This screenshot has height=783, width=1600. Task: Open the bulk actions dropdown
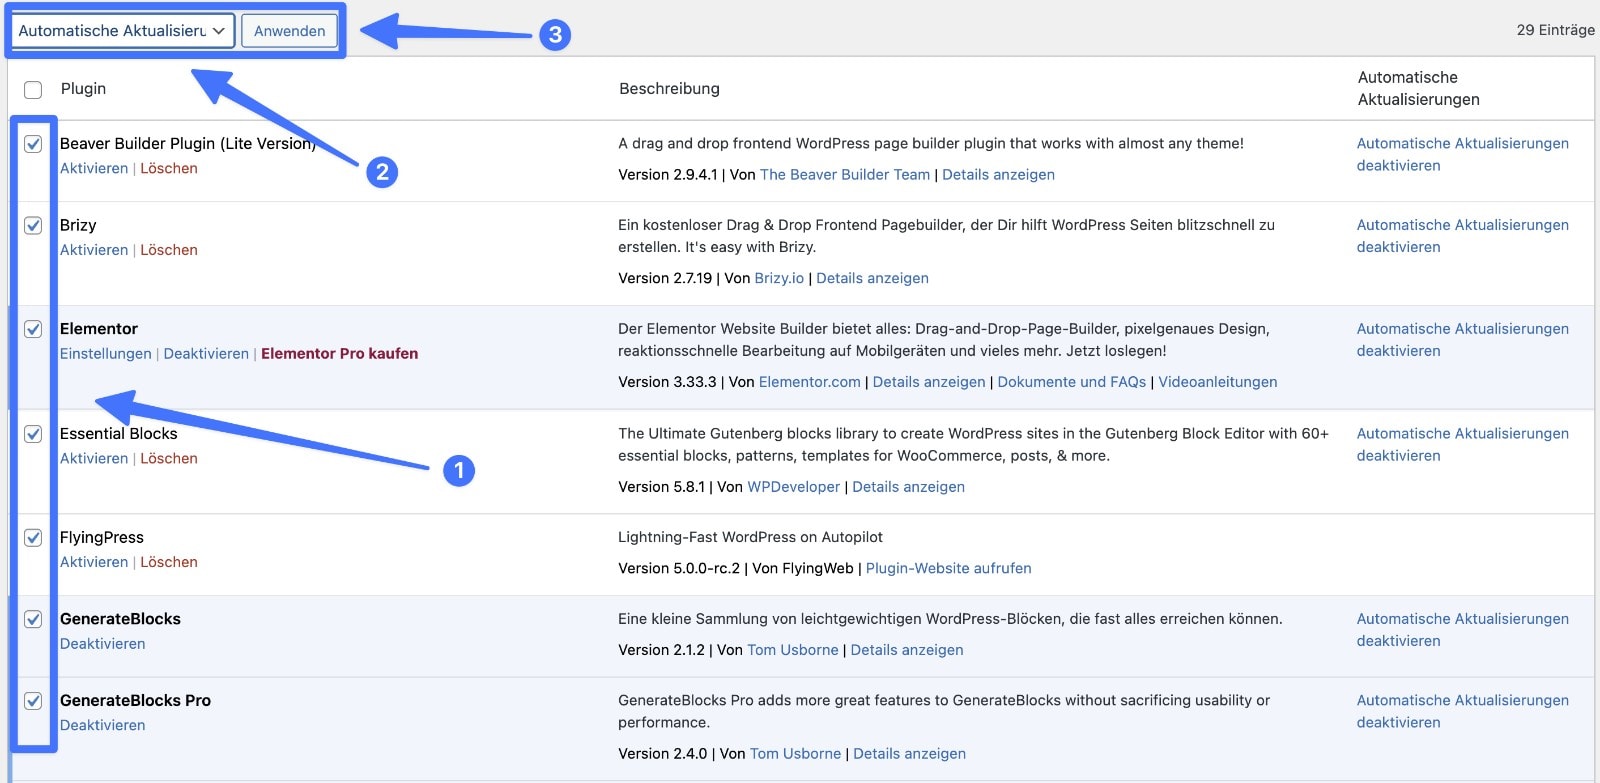pyautogui.click(x=122, y=31)
